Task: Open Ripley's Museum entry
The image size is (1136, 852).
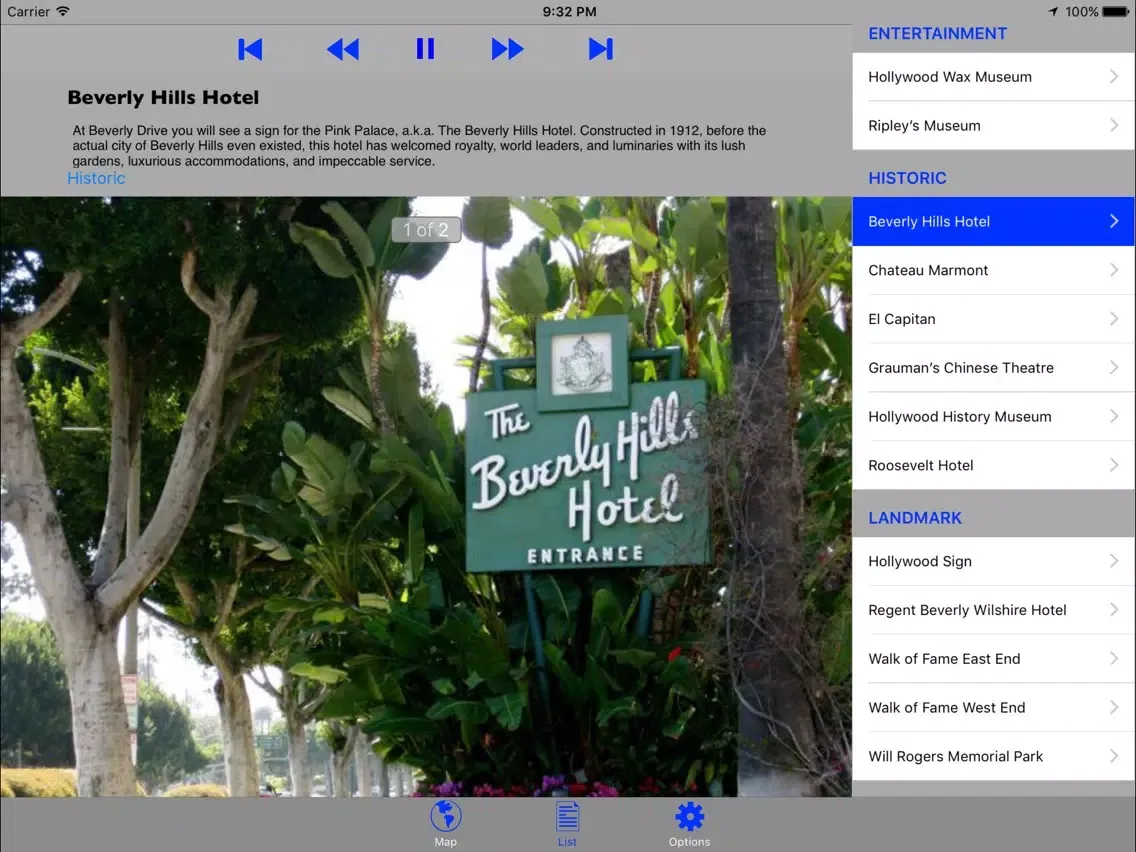Action: tap(993, 125)
